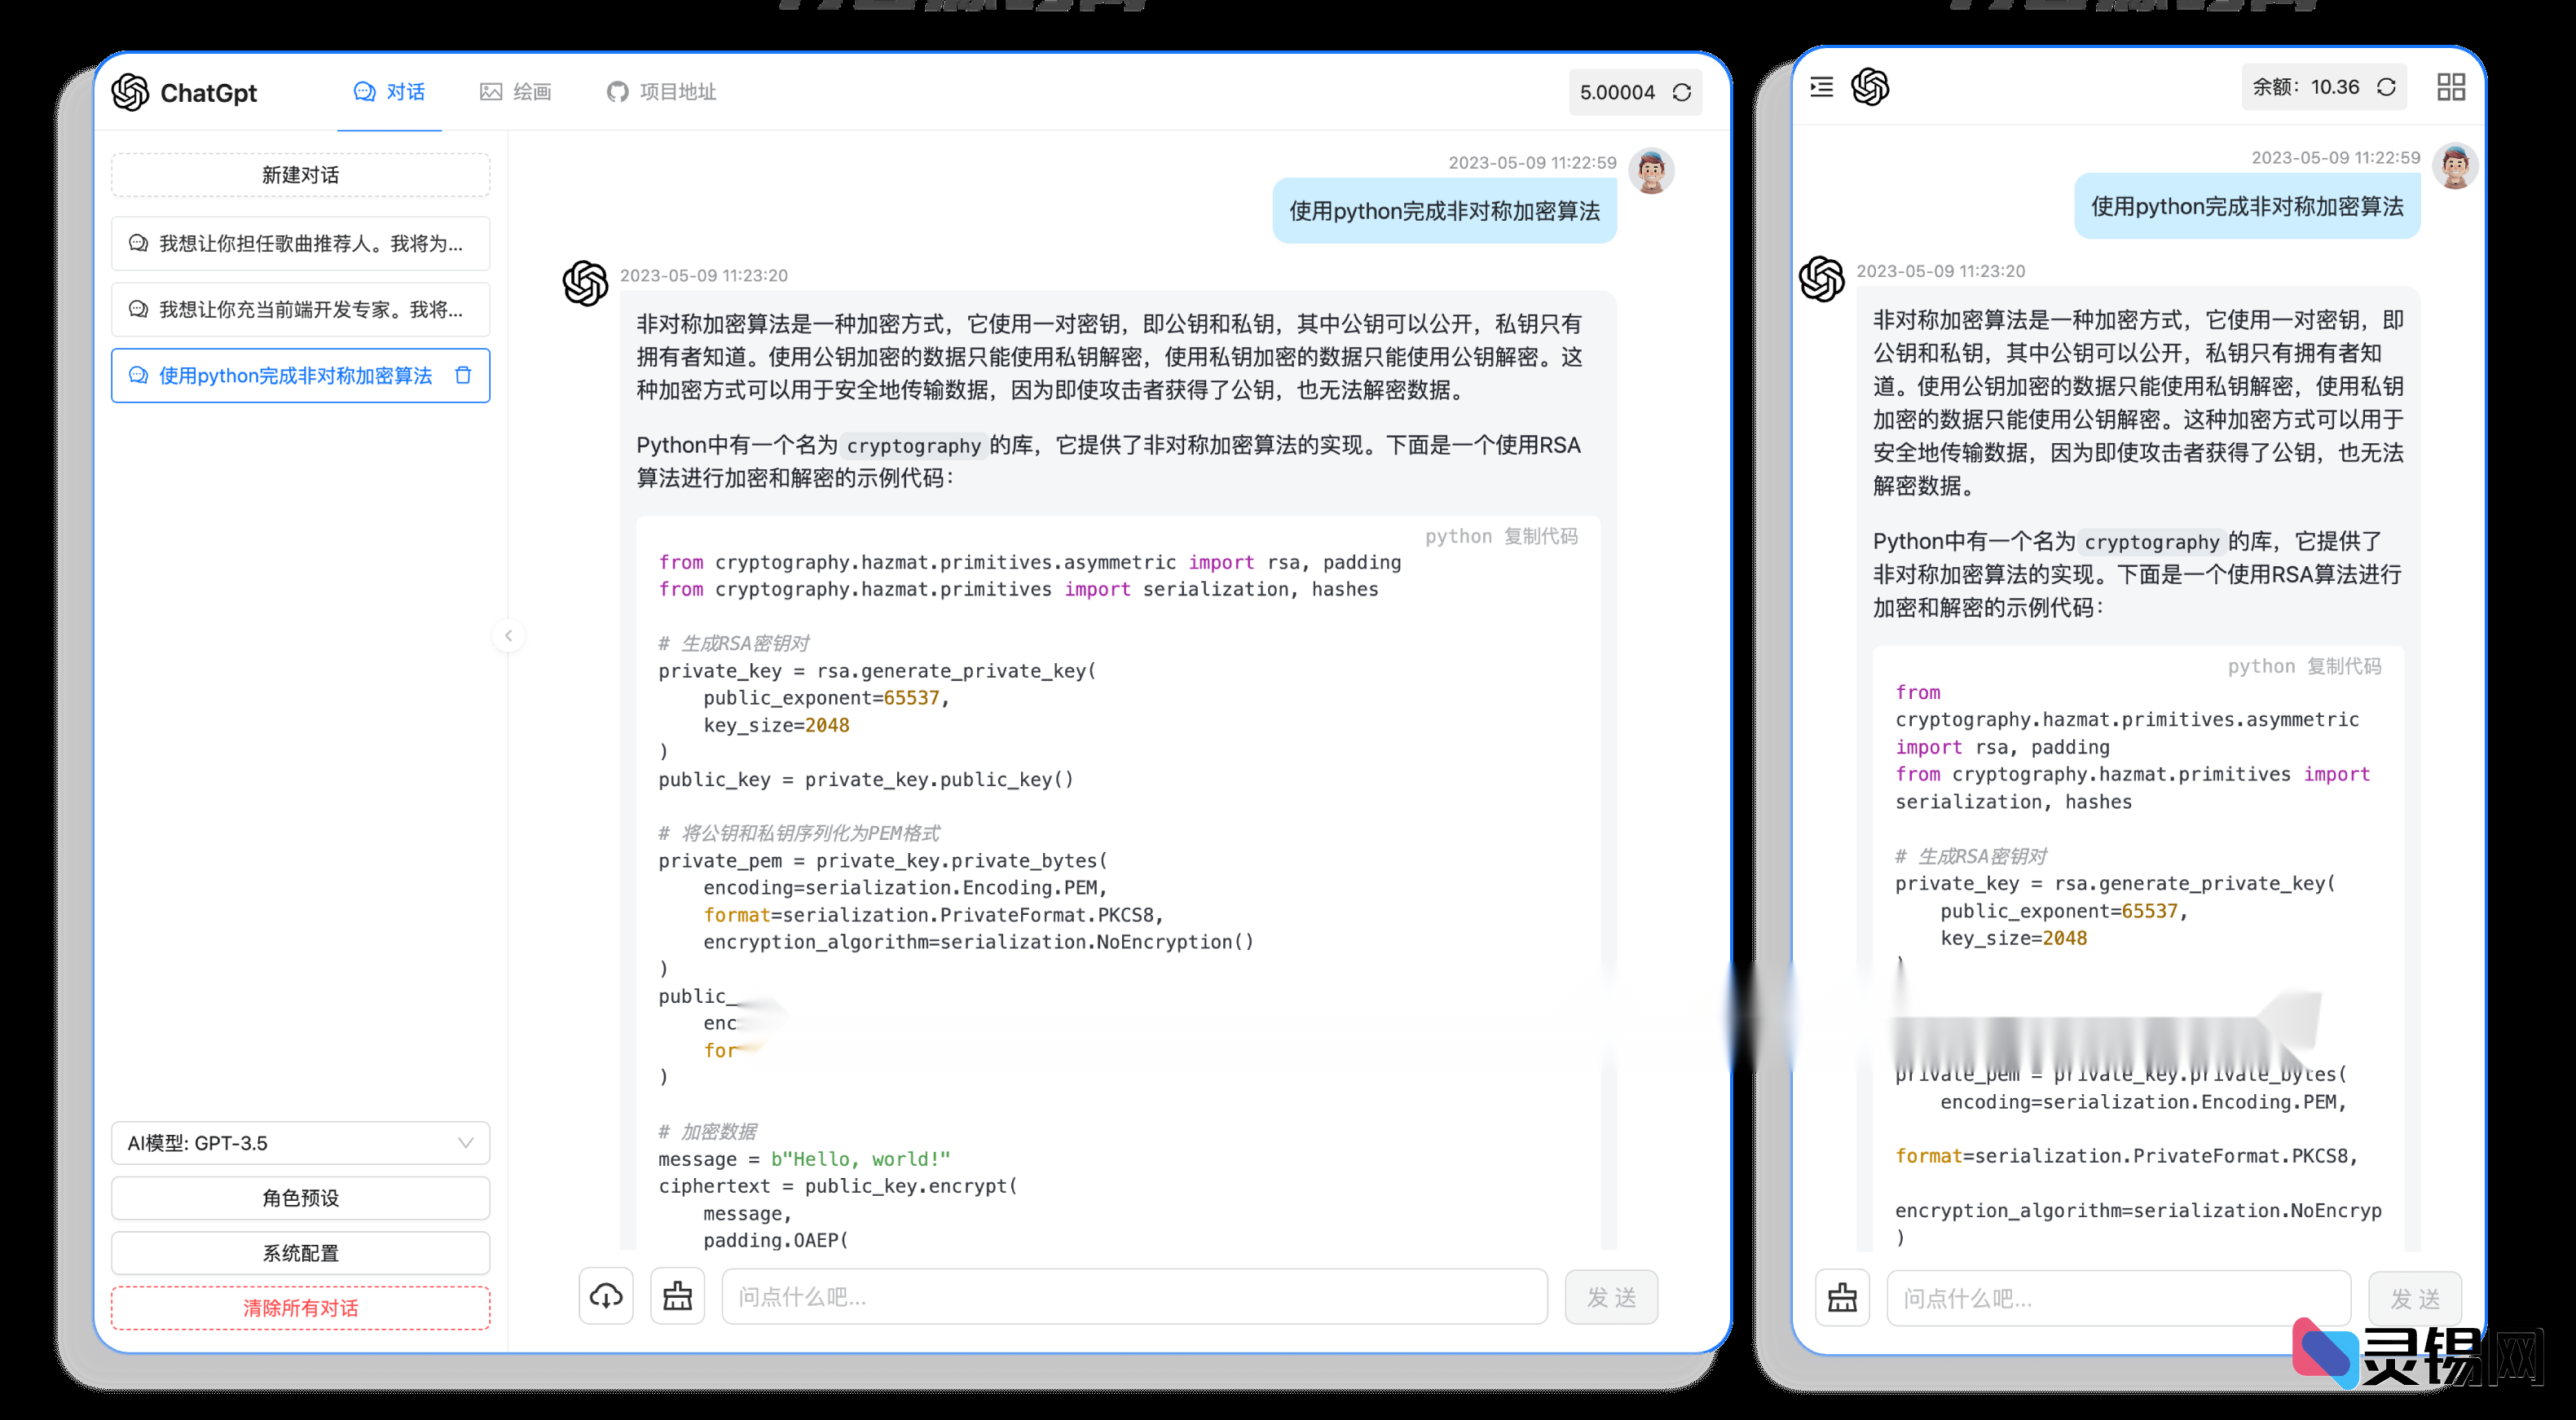Click the grid layout icon at top right
The width and height of the screenshot is (2576, 1420).
[2451, 87]
